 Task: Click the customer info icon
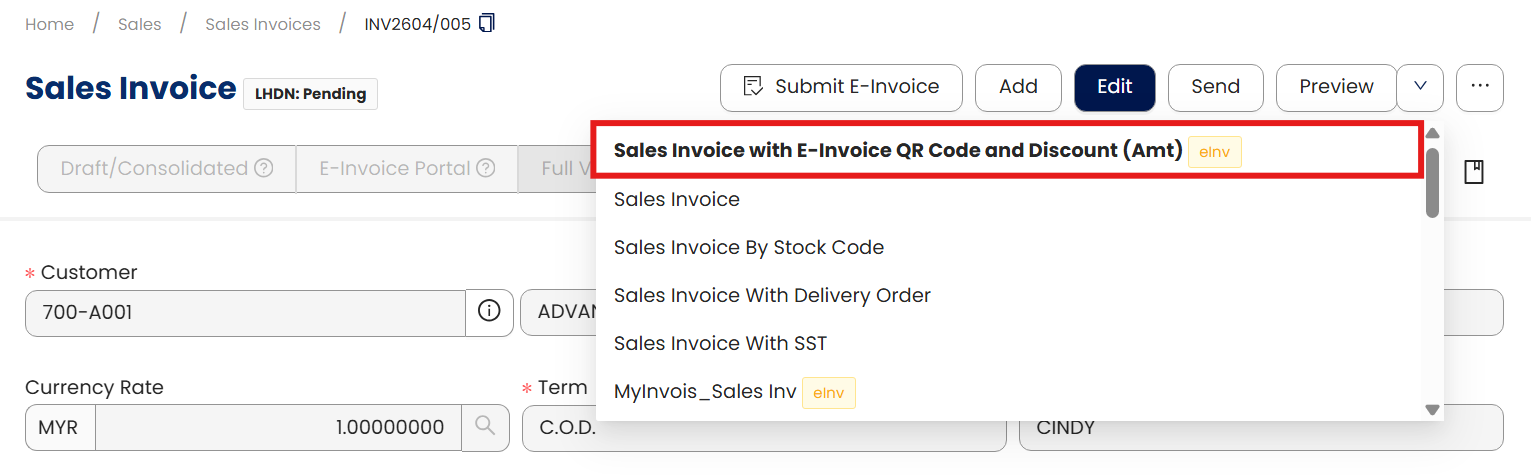pos(489,312)
